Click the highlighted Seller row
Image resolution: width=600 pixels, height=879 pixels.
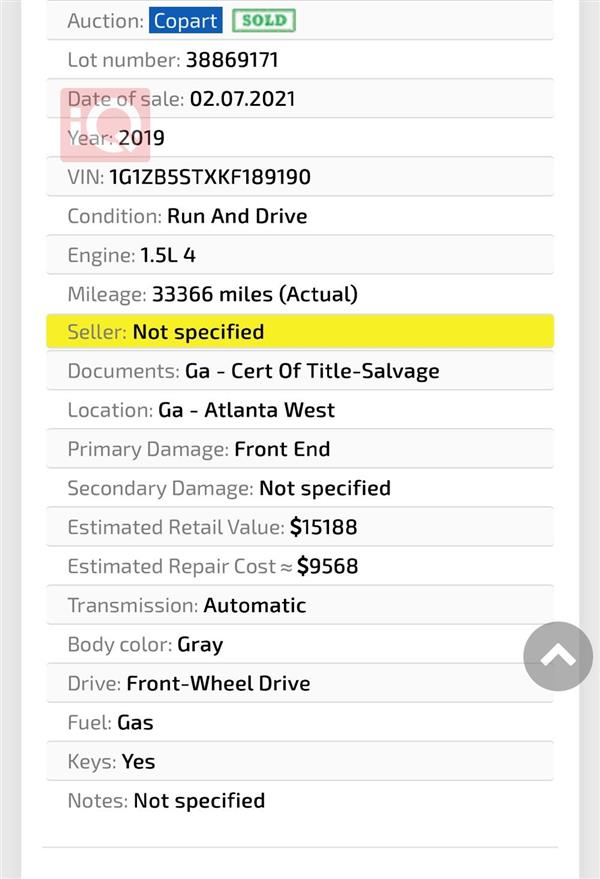point(300,332)
